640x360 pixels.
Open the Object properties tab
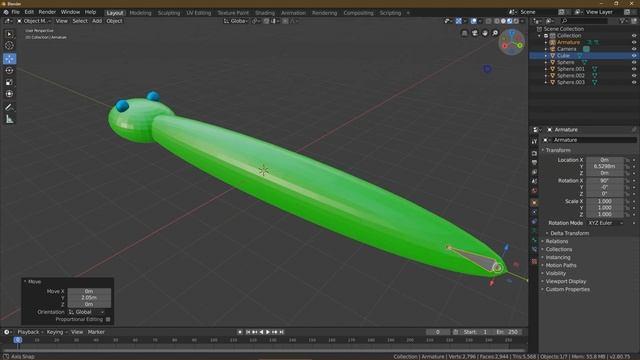click(534, 202)
